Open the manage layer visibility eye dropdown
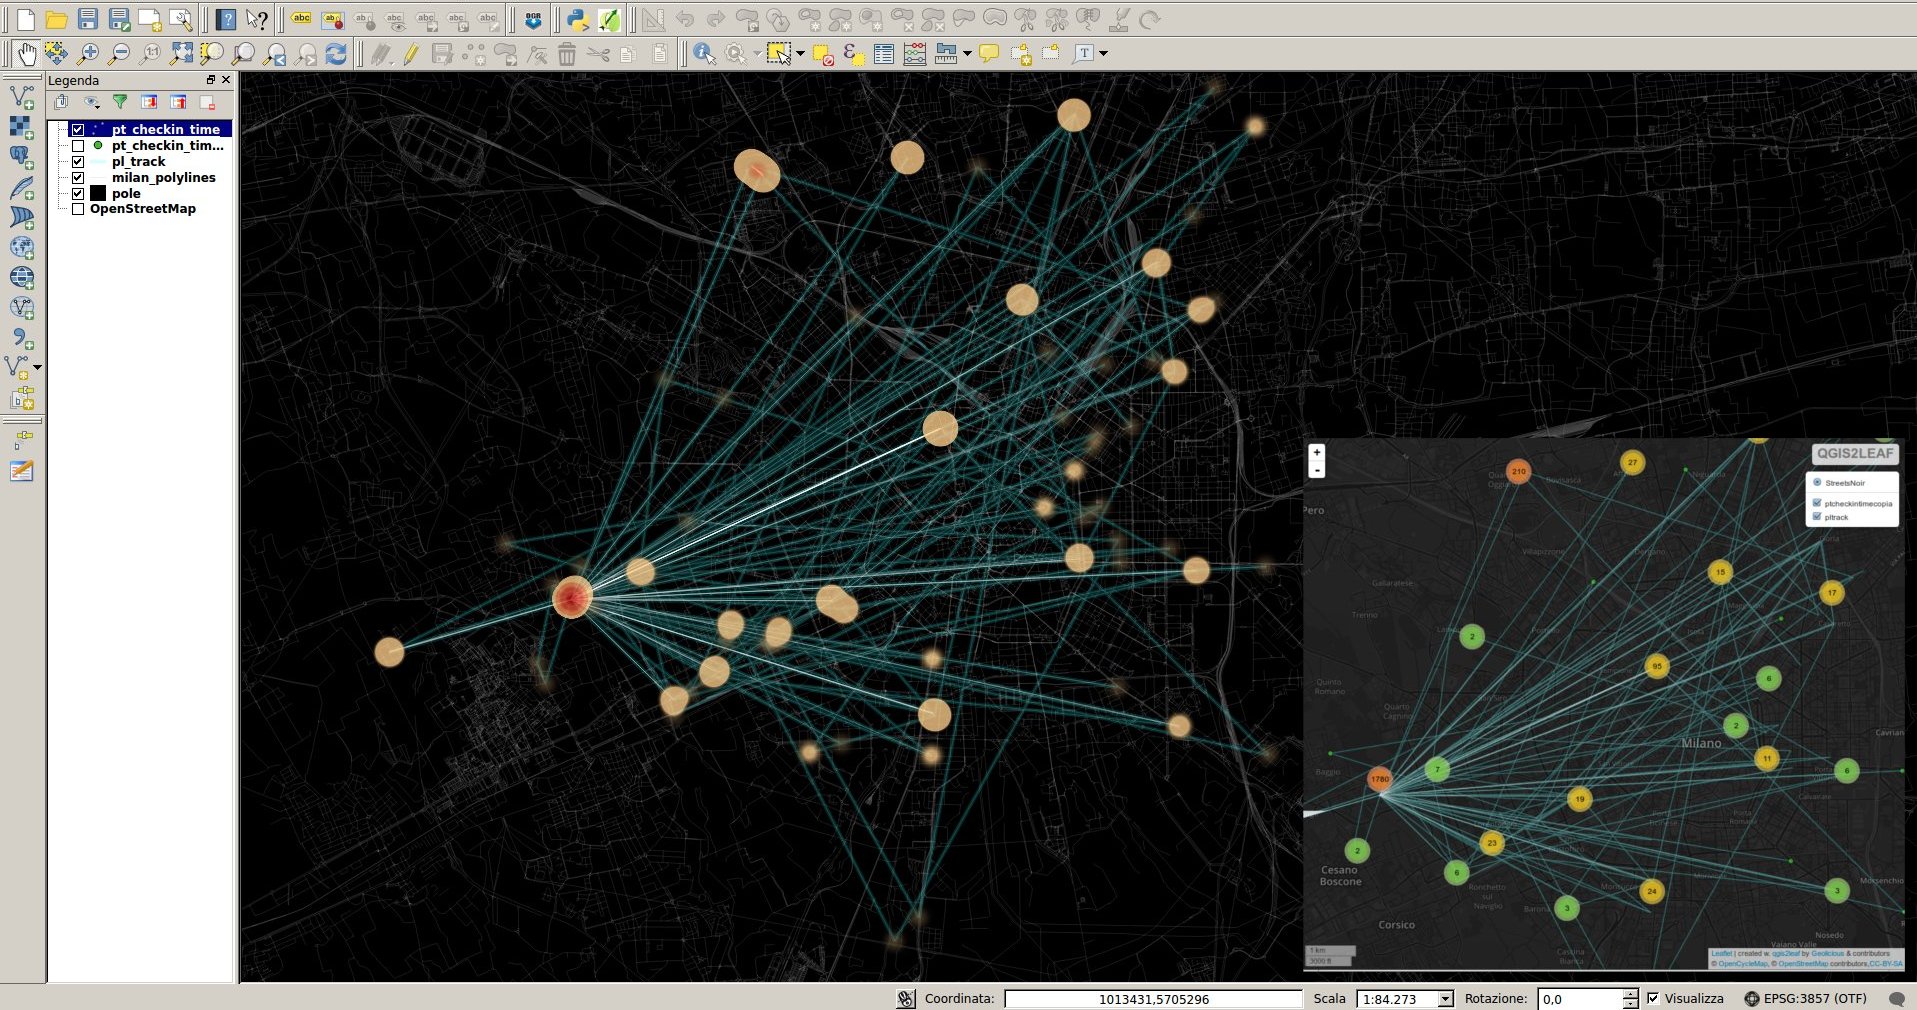 click(x=92, y=102)
